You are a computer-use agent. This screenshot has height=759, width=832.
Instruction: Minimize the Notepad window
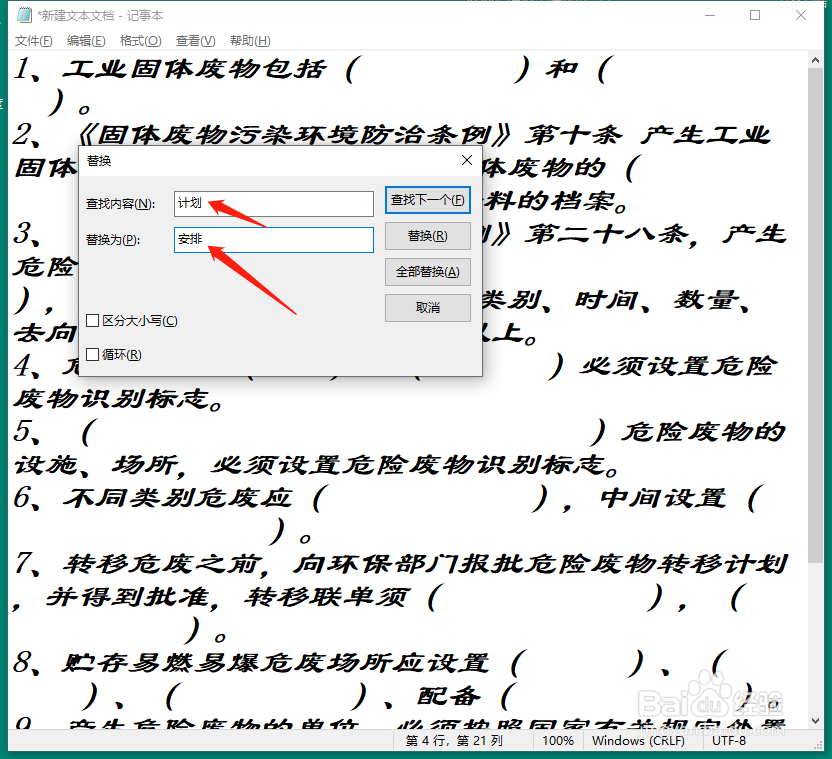pyautogui.click(x=710, y=15)
